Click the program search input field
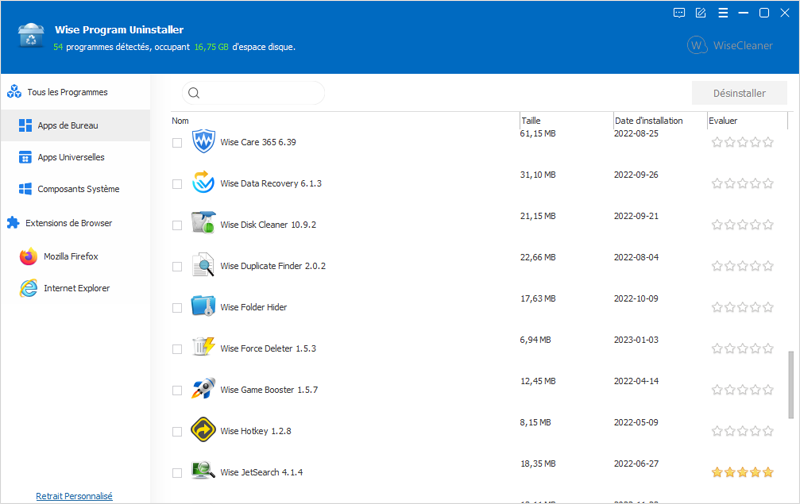800x504 pixels. (253, 93)
